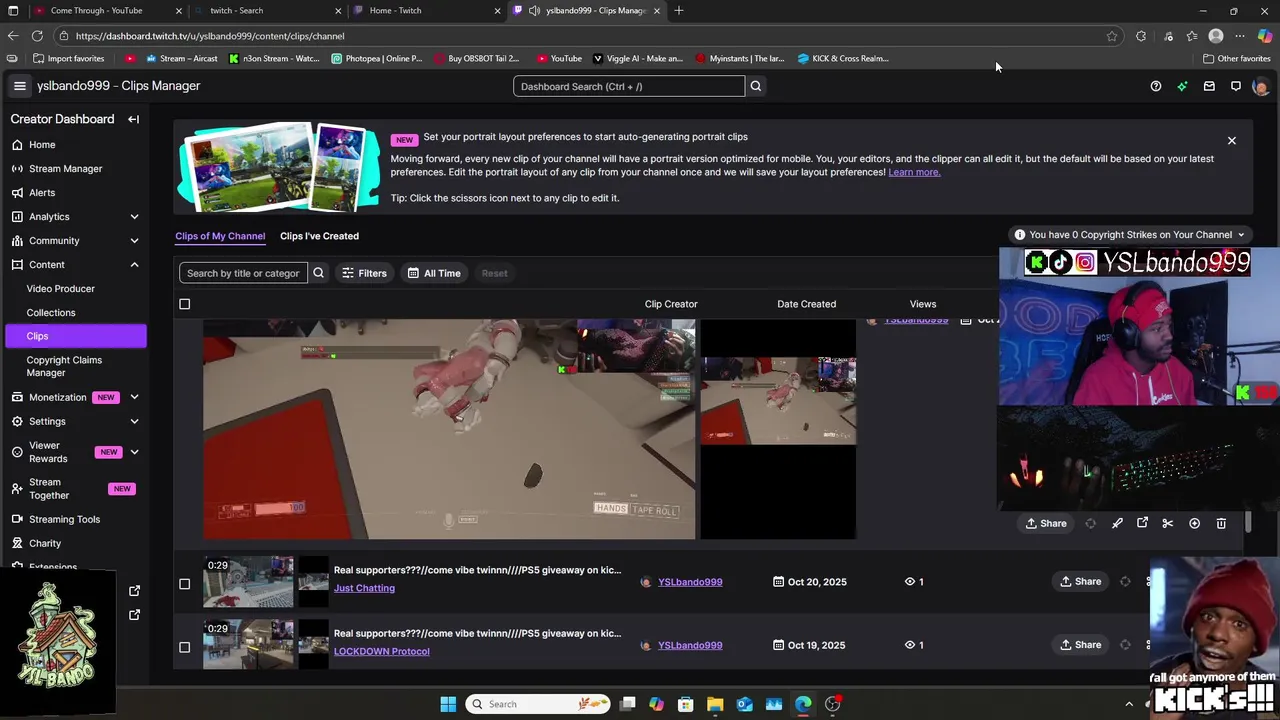This screenshot has height=720, width=1280.
Task: Click the portrait sync icon on expanded clip
Action: tap(1090, 523)
